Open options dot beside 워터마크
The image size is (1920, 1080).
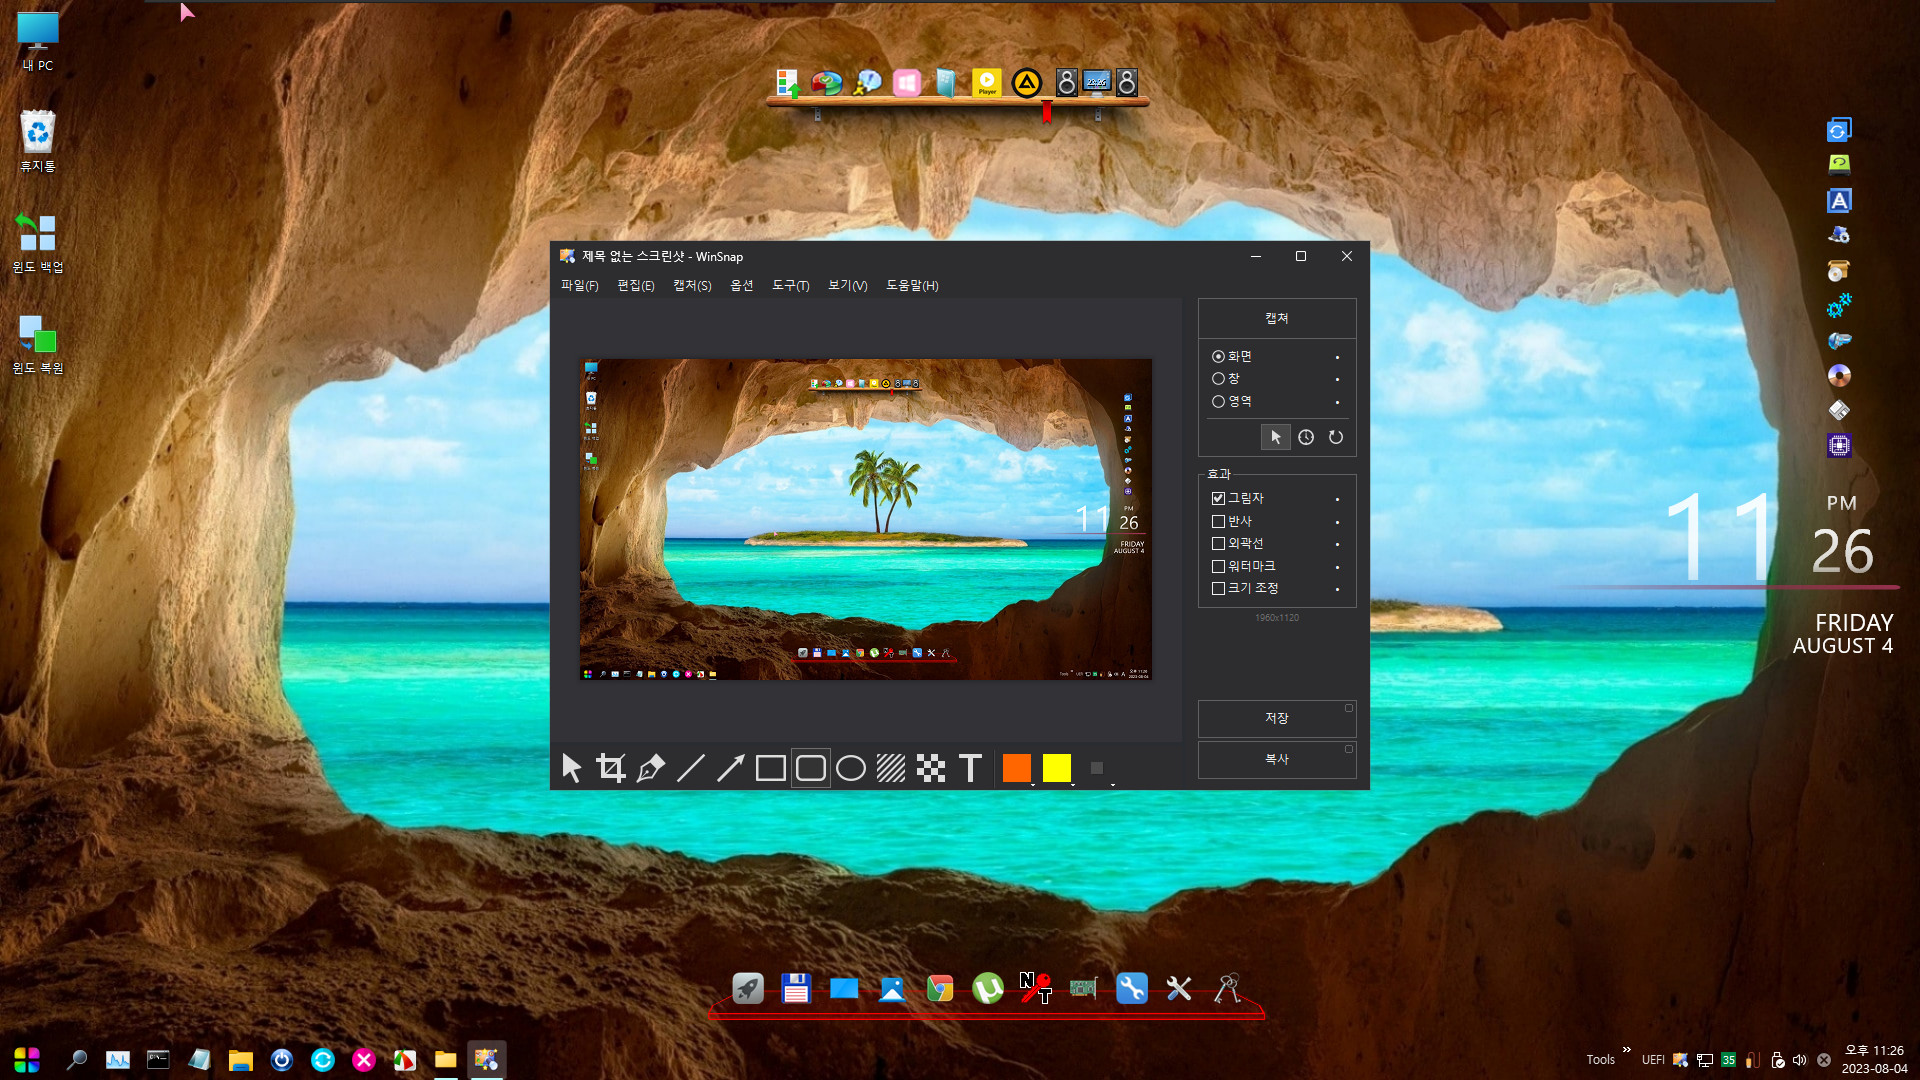[x=1337, y=567]
